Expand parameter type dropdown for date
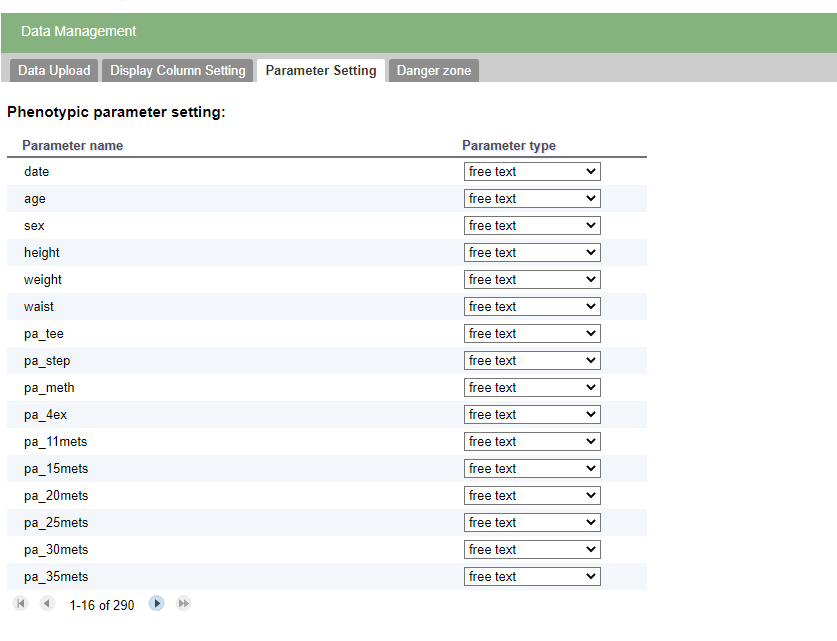This screenshot has height=641, width=837. [x=532, y=172]
